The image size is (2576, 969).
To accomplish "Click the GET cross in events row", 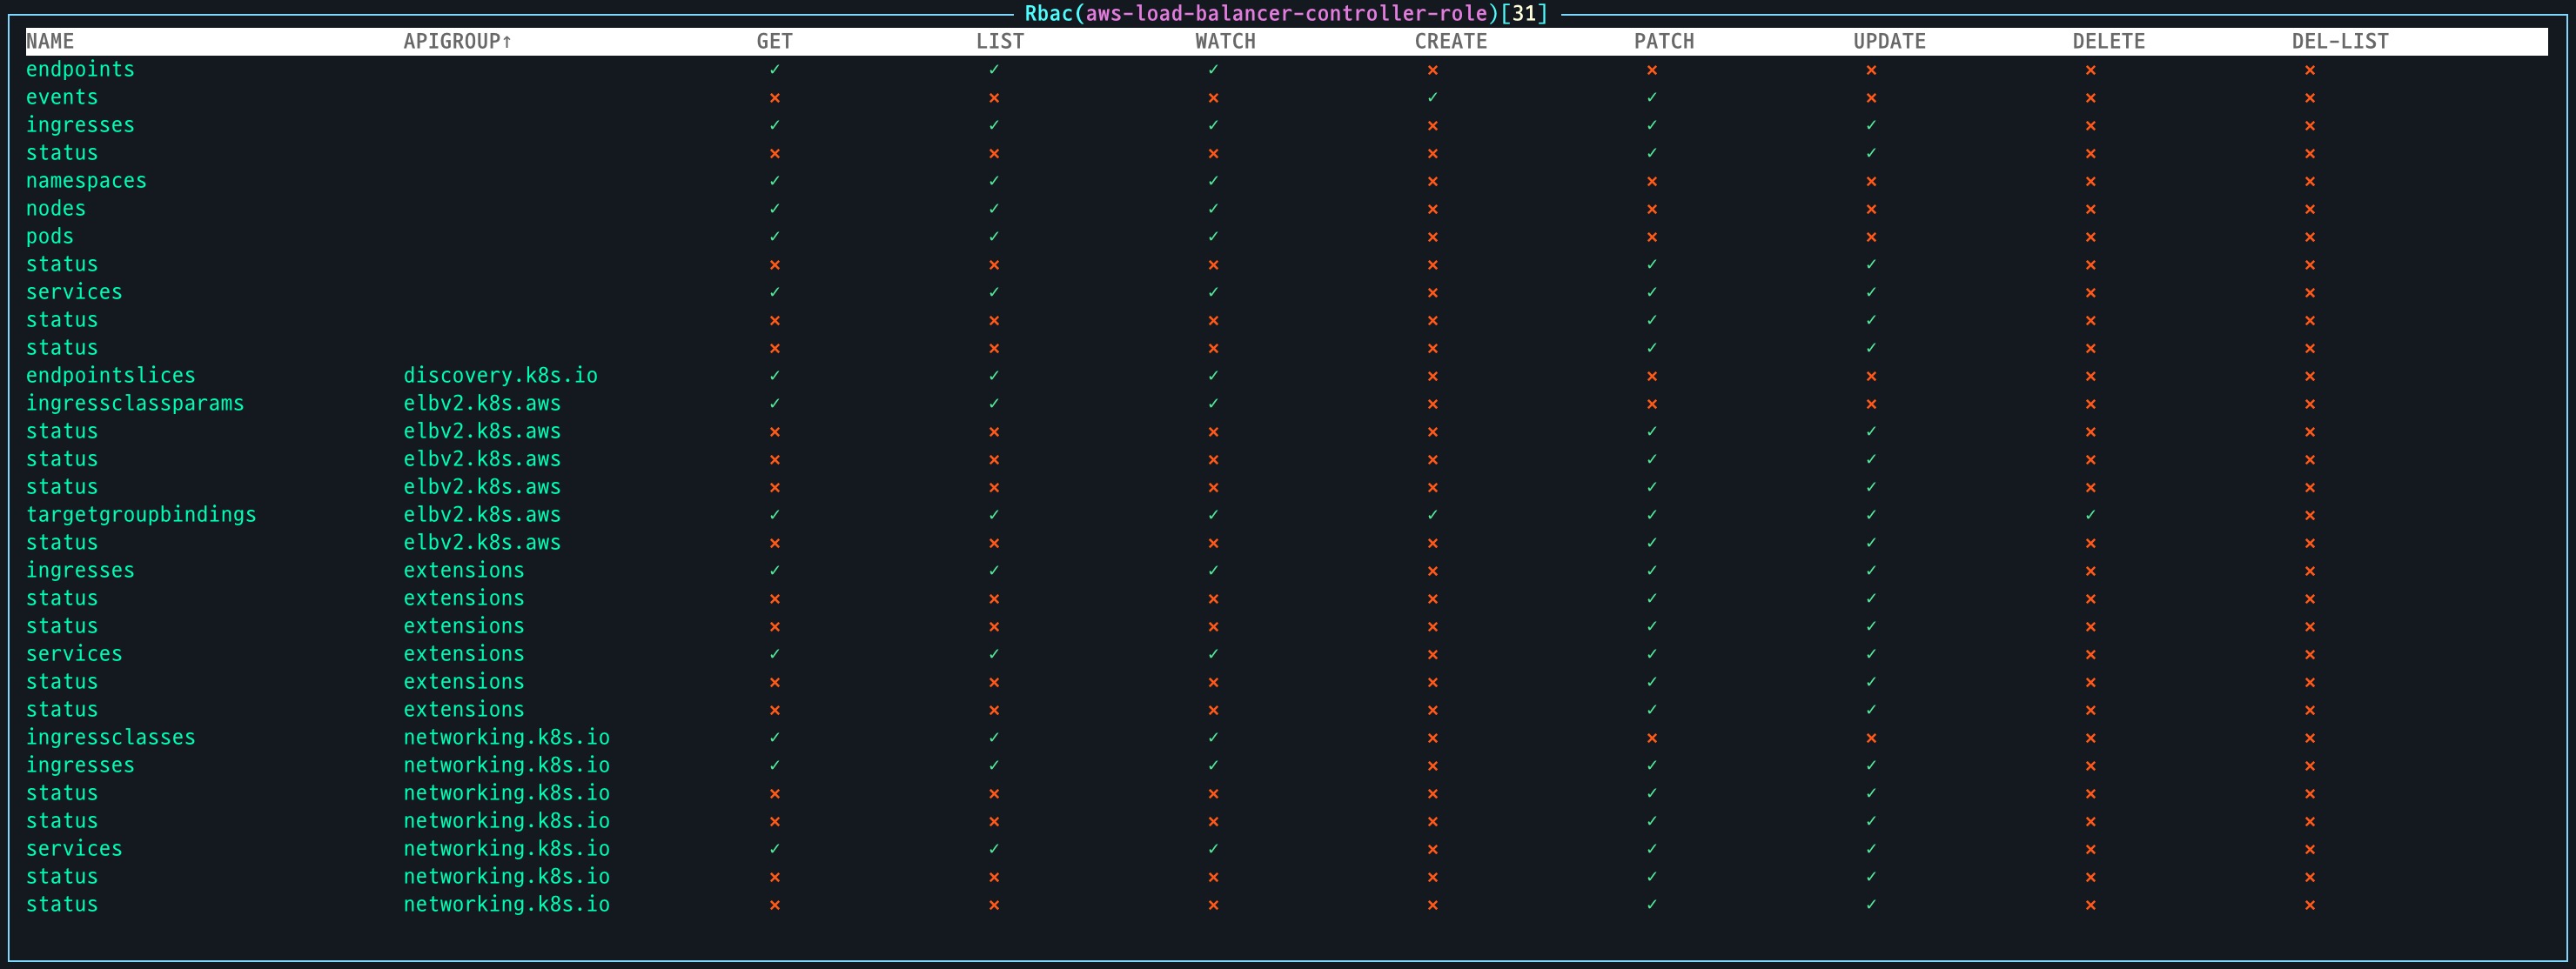I will 774,98.
